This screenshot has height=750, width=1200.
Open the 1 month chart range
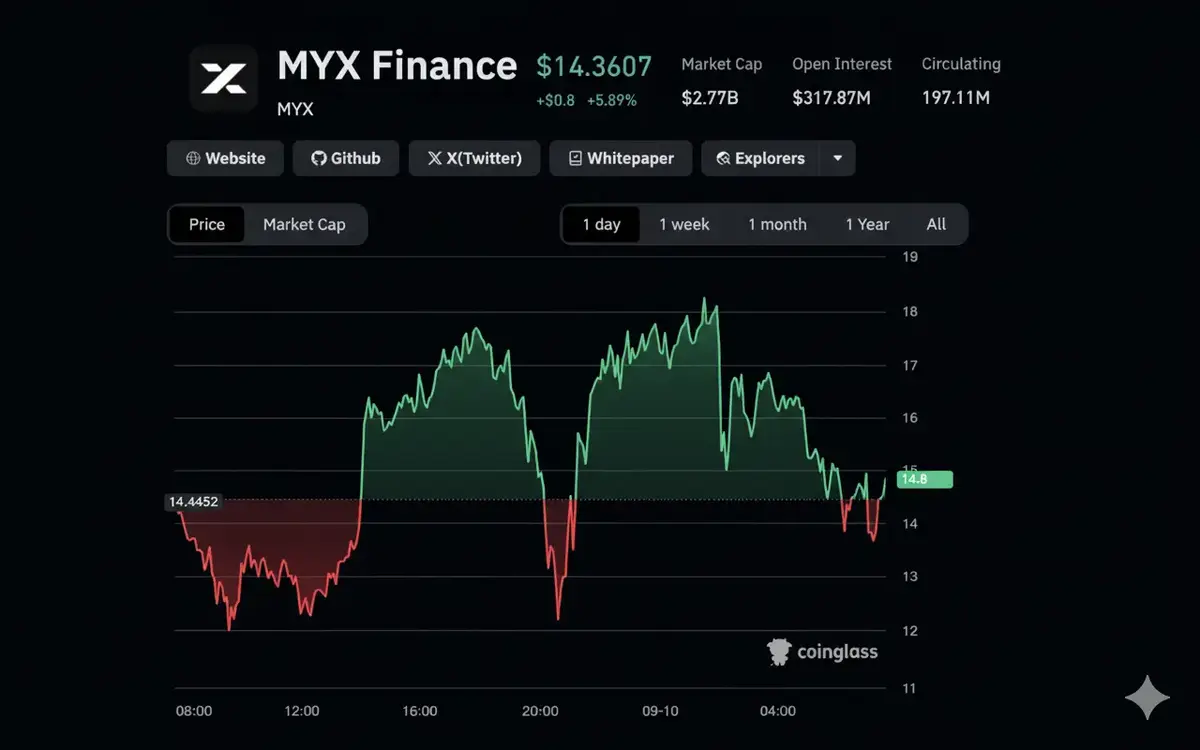[x=777, y=224]
